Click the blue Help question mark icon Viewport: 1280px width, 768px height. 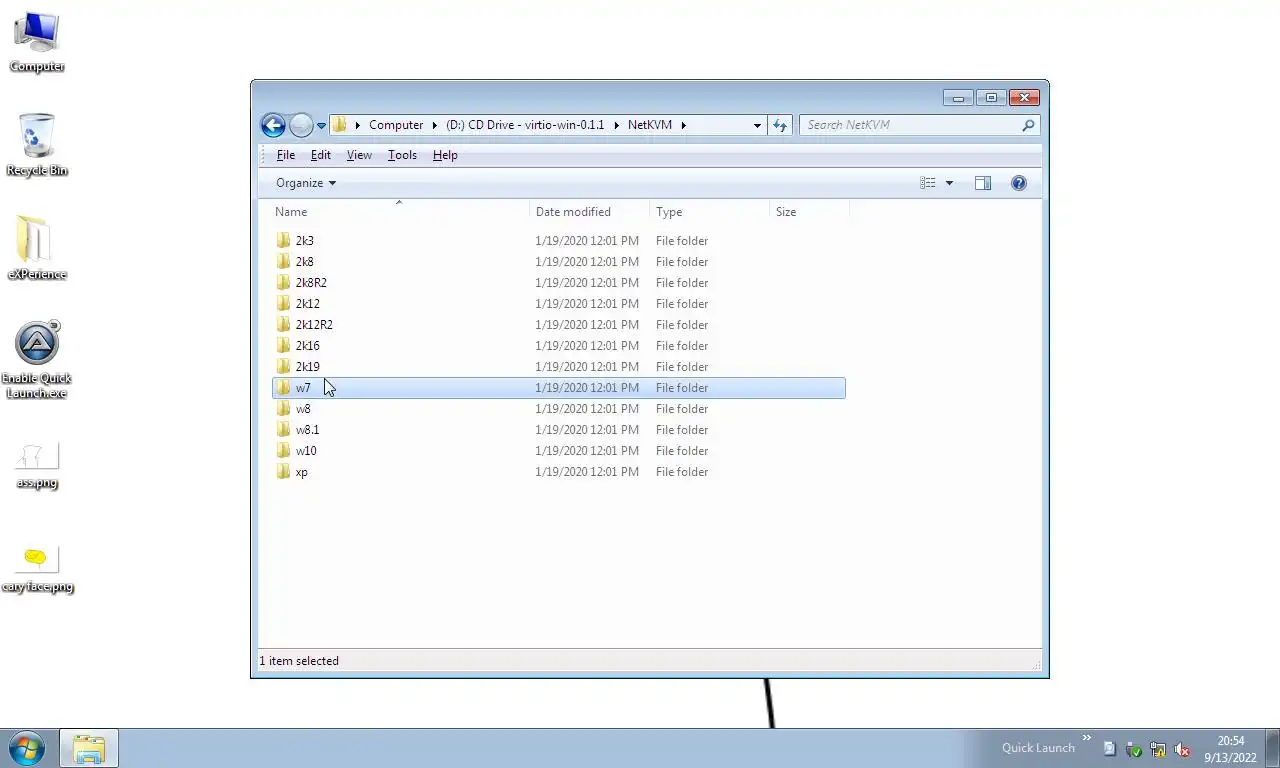[1018, 183]
